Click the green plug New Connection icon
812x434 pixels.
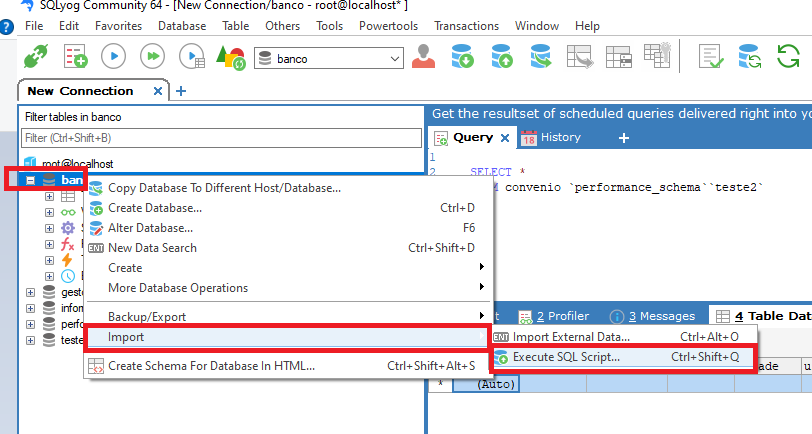pyautogui.click(x=34, y=57)
